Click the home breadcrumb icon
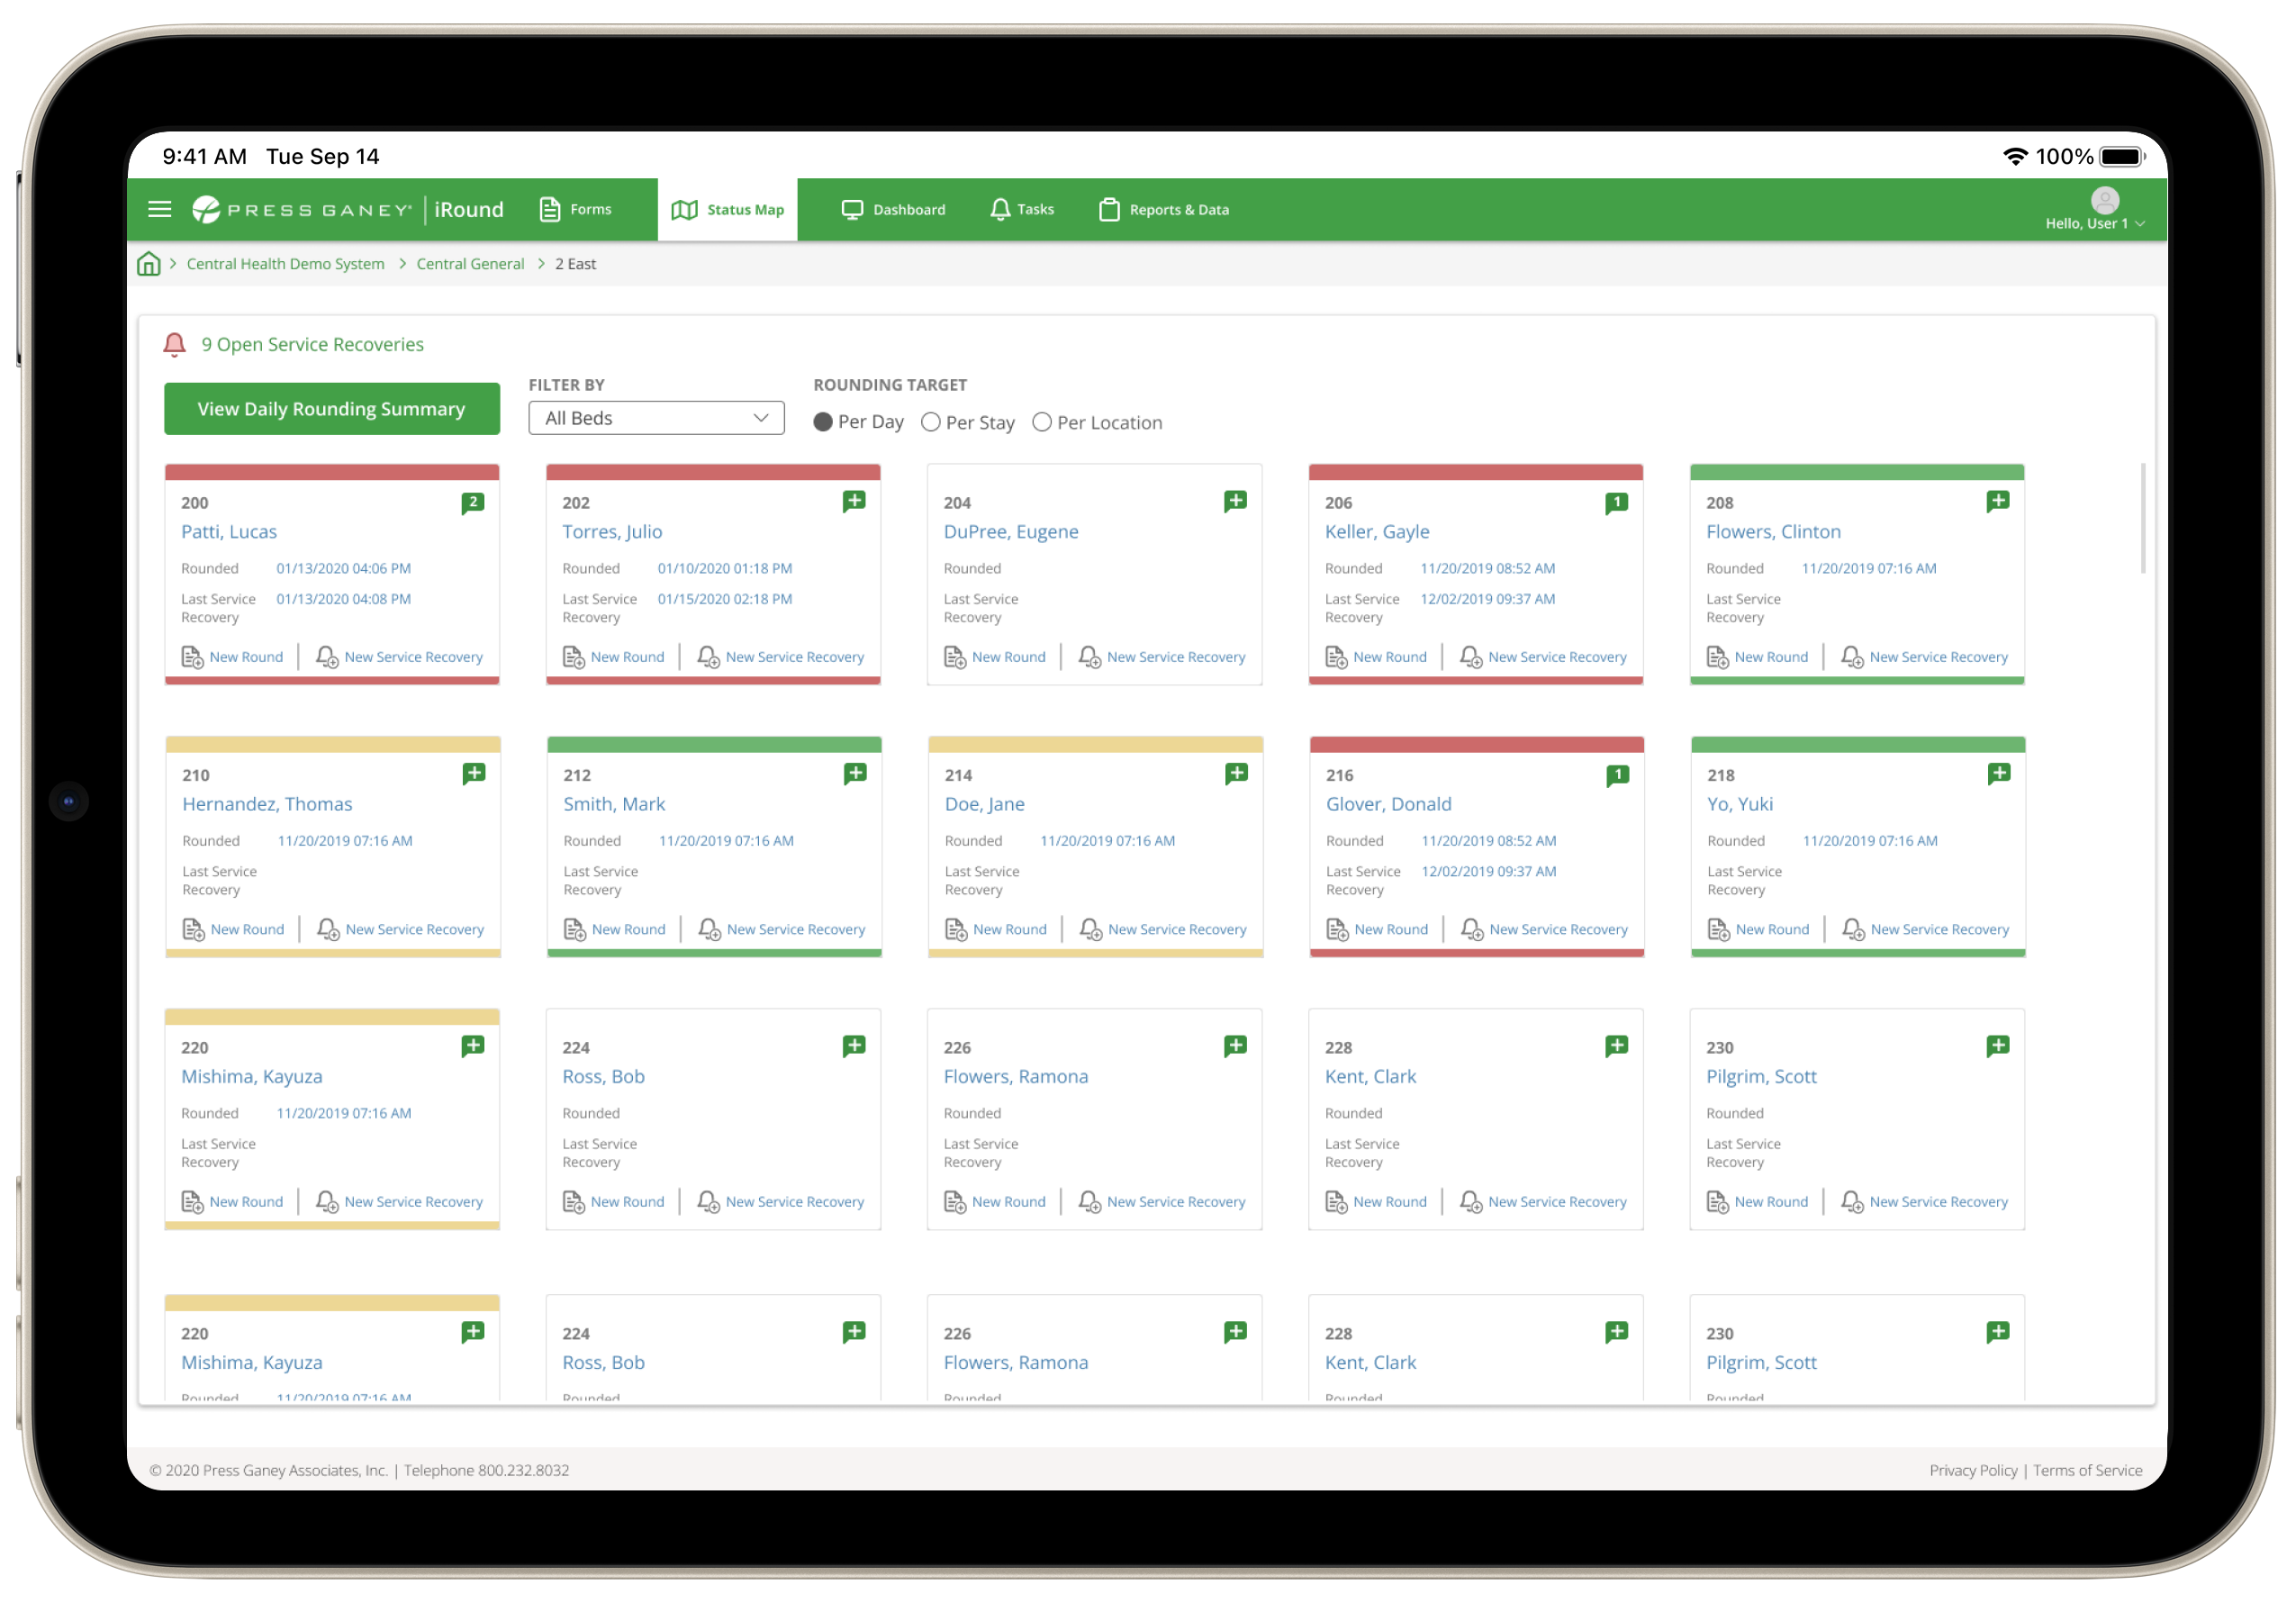2296x1603 pixels. click(x=149, y=264)
